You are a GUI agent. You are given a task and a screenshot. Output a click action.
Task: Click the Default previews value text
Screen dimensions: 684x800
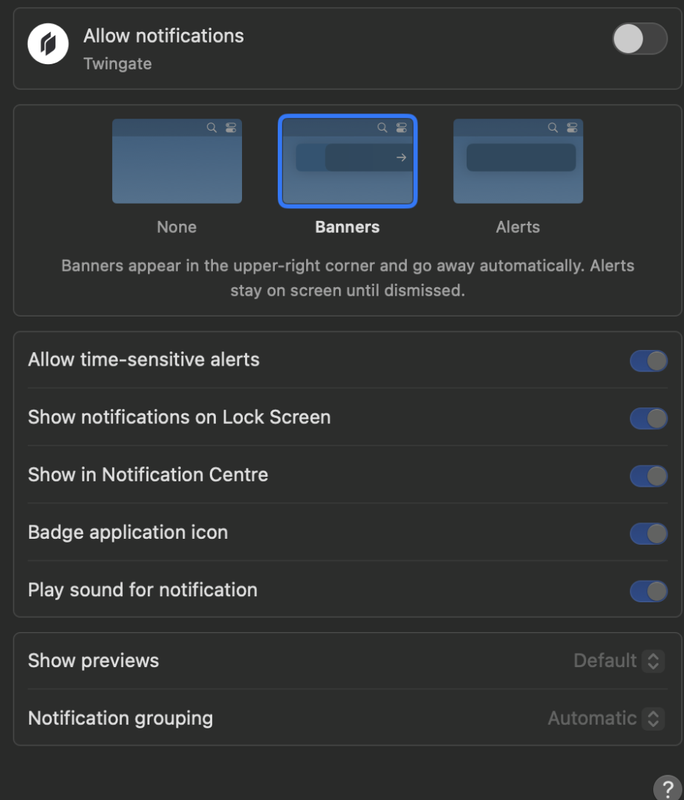click(605, 661)
